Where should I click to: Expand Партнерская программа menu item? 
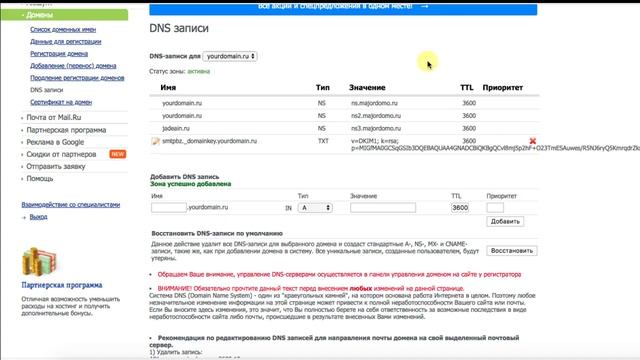pos(66,130)
